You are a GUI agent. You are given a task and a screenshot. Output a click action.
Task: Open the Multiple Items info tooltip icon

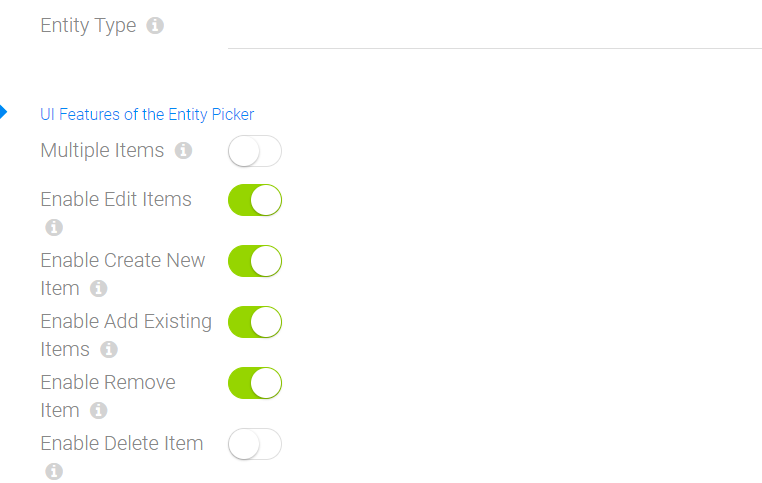pos(183,151)
